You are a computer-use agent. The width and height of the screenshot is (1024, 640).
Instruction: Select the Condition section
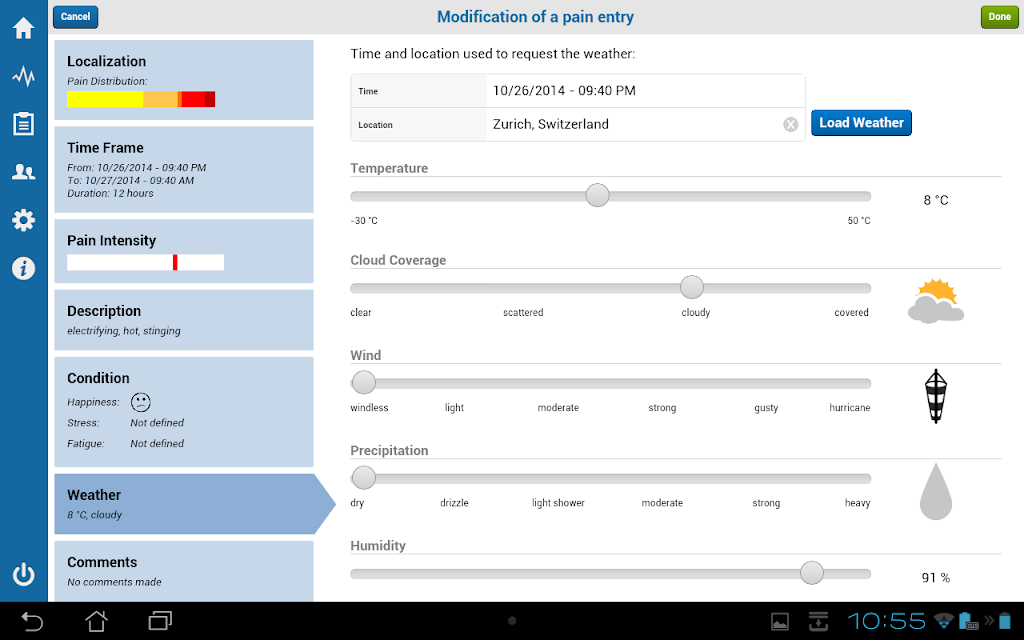tap(184, 411)
